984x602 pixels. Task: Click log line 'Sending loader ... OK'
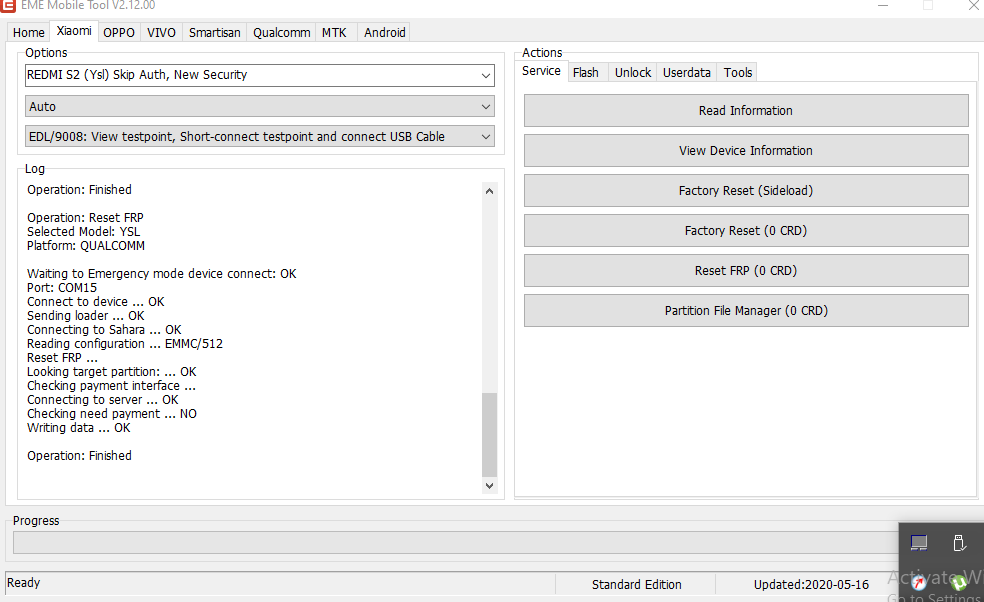(x=85, y=316)
